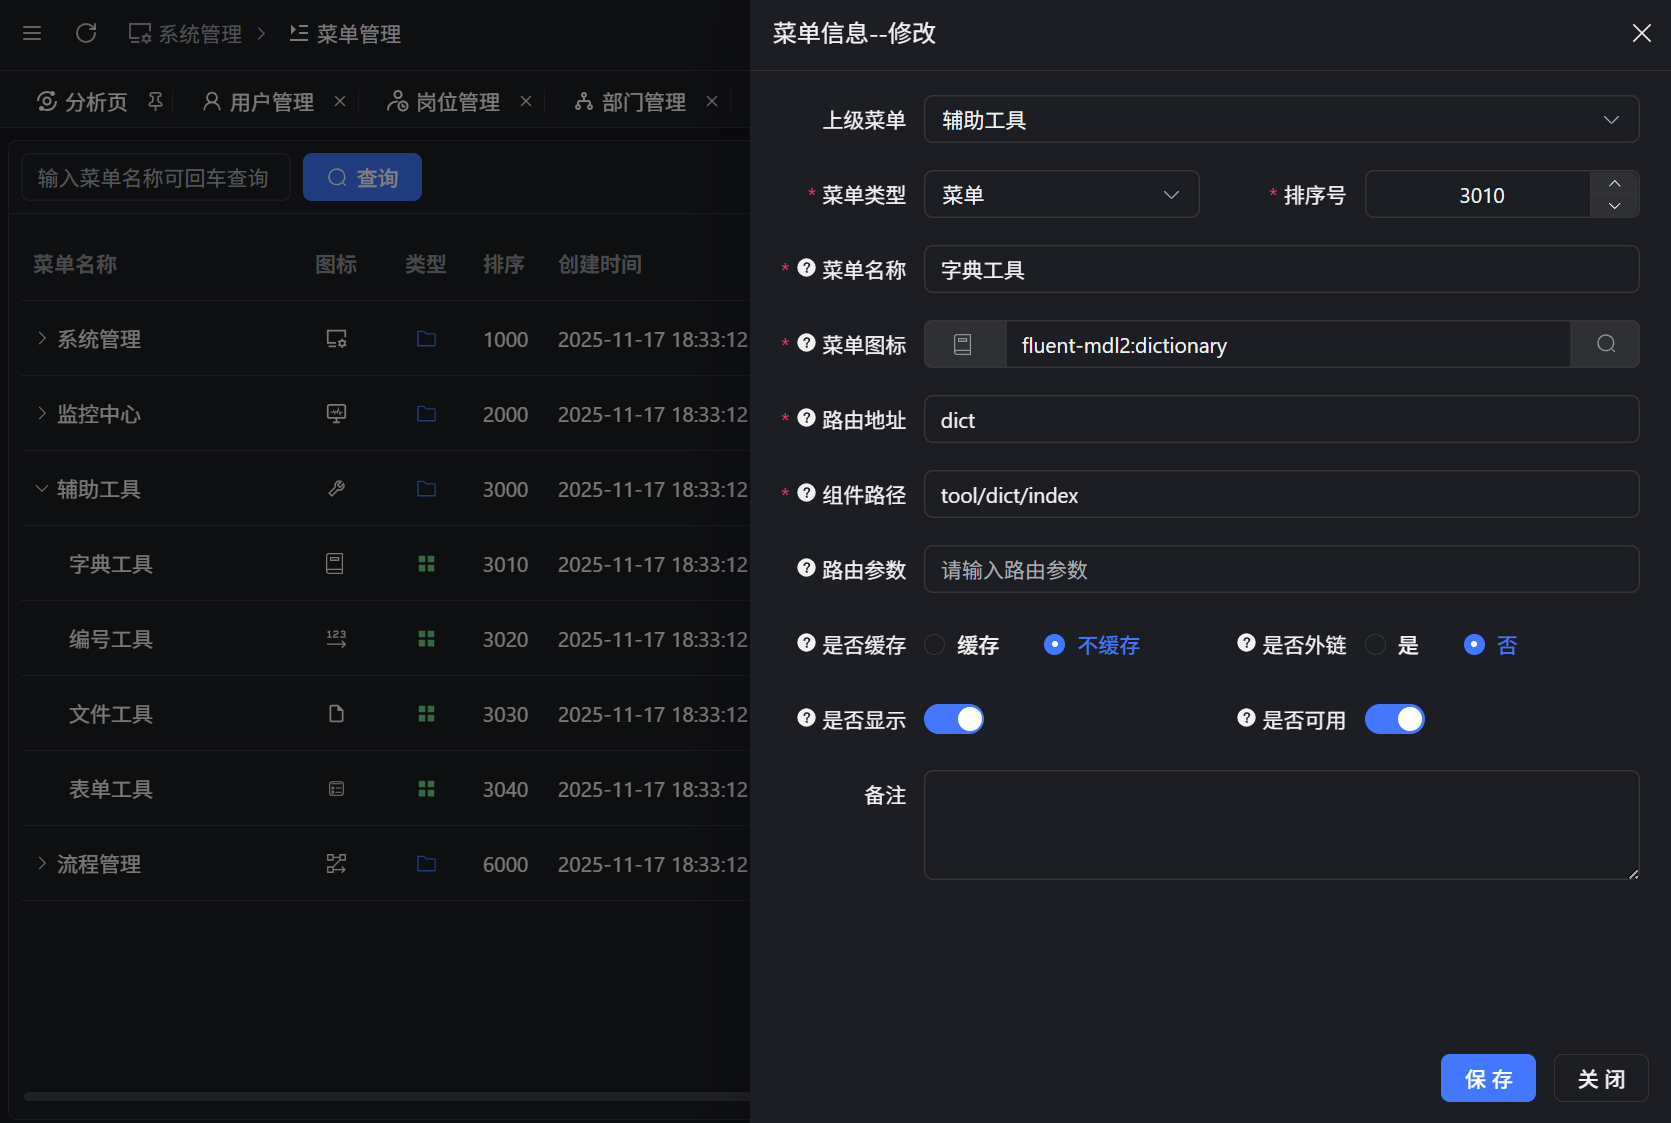The image size is (1671, 1123).
Task: Select the 缓存 radio option
Action: pyautogui.click(x=935, y=645)
